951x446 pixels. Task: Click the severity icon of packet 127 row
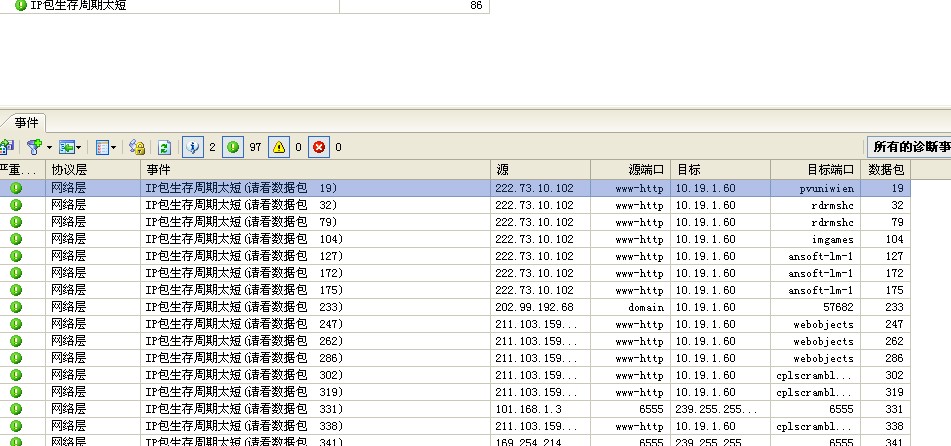(x=16, y=256)
